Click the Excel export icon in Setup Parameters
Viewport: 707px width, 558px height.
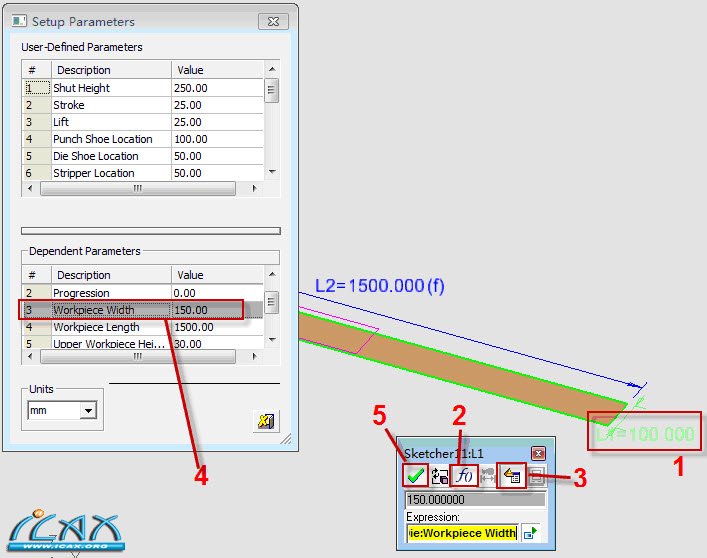(x=266, y=421)
